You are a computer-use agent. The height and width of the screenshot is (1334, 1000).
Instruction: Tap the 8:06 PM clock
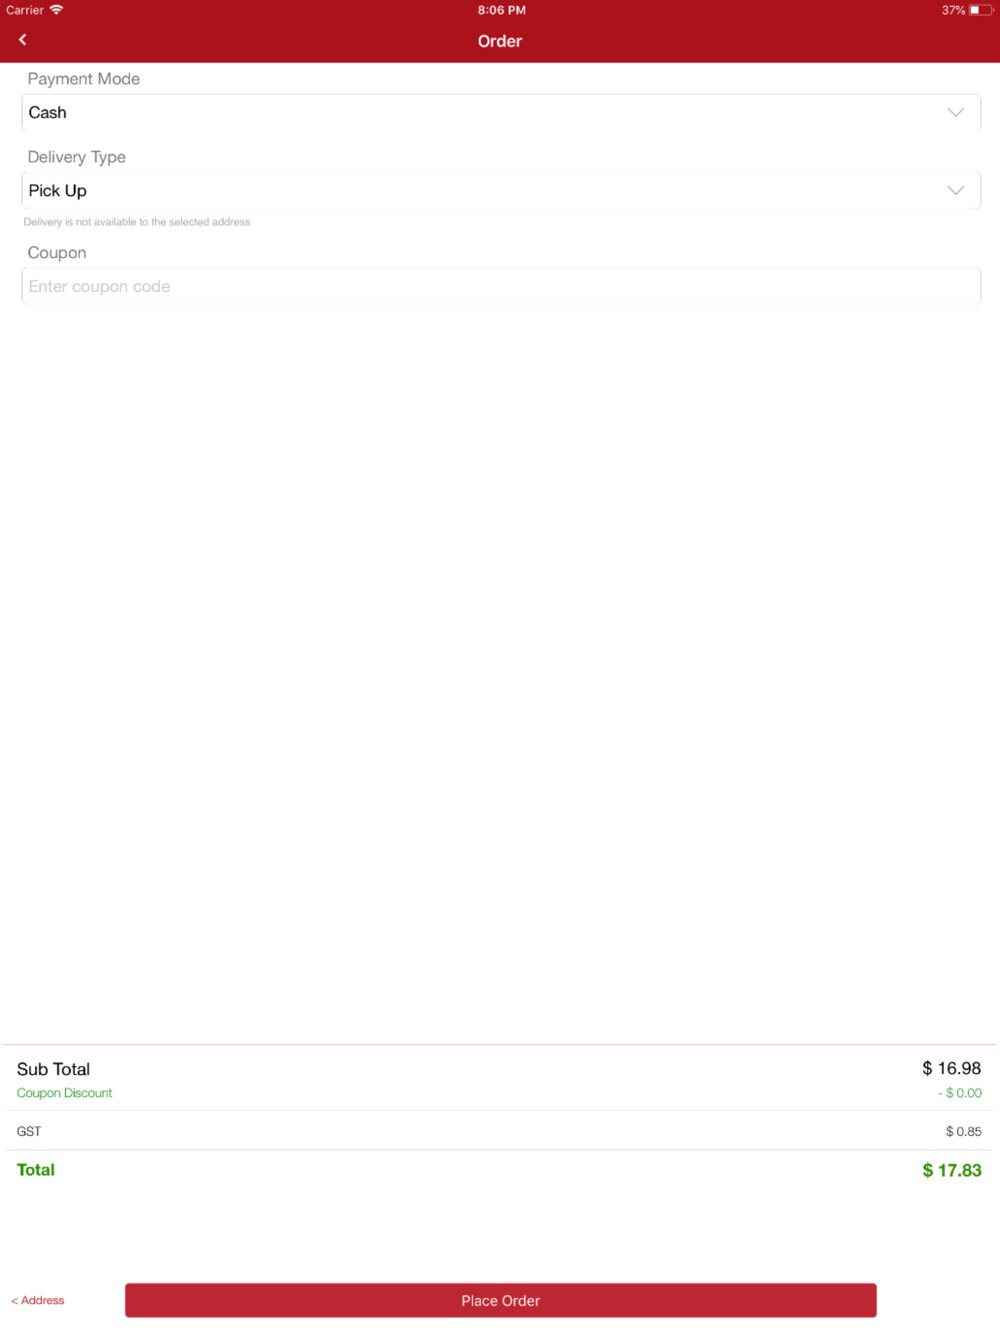click(x=501, y=10)
